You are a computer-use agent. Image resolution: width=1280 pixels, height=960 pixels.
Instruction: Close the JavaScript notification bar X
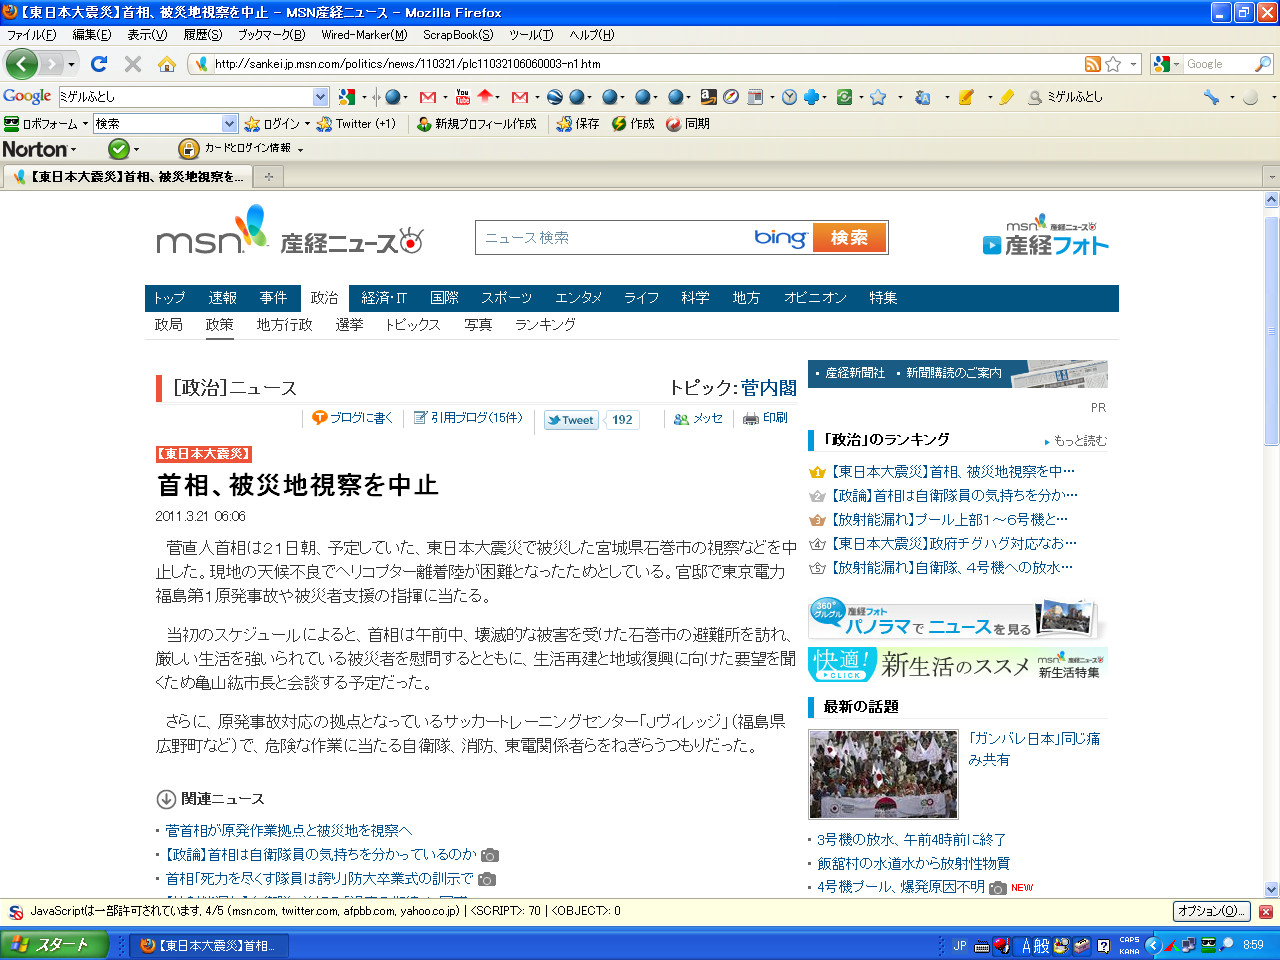[1266, 912]
